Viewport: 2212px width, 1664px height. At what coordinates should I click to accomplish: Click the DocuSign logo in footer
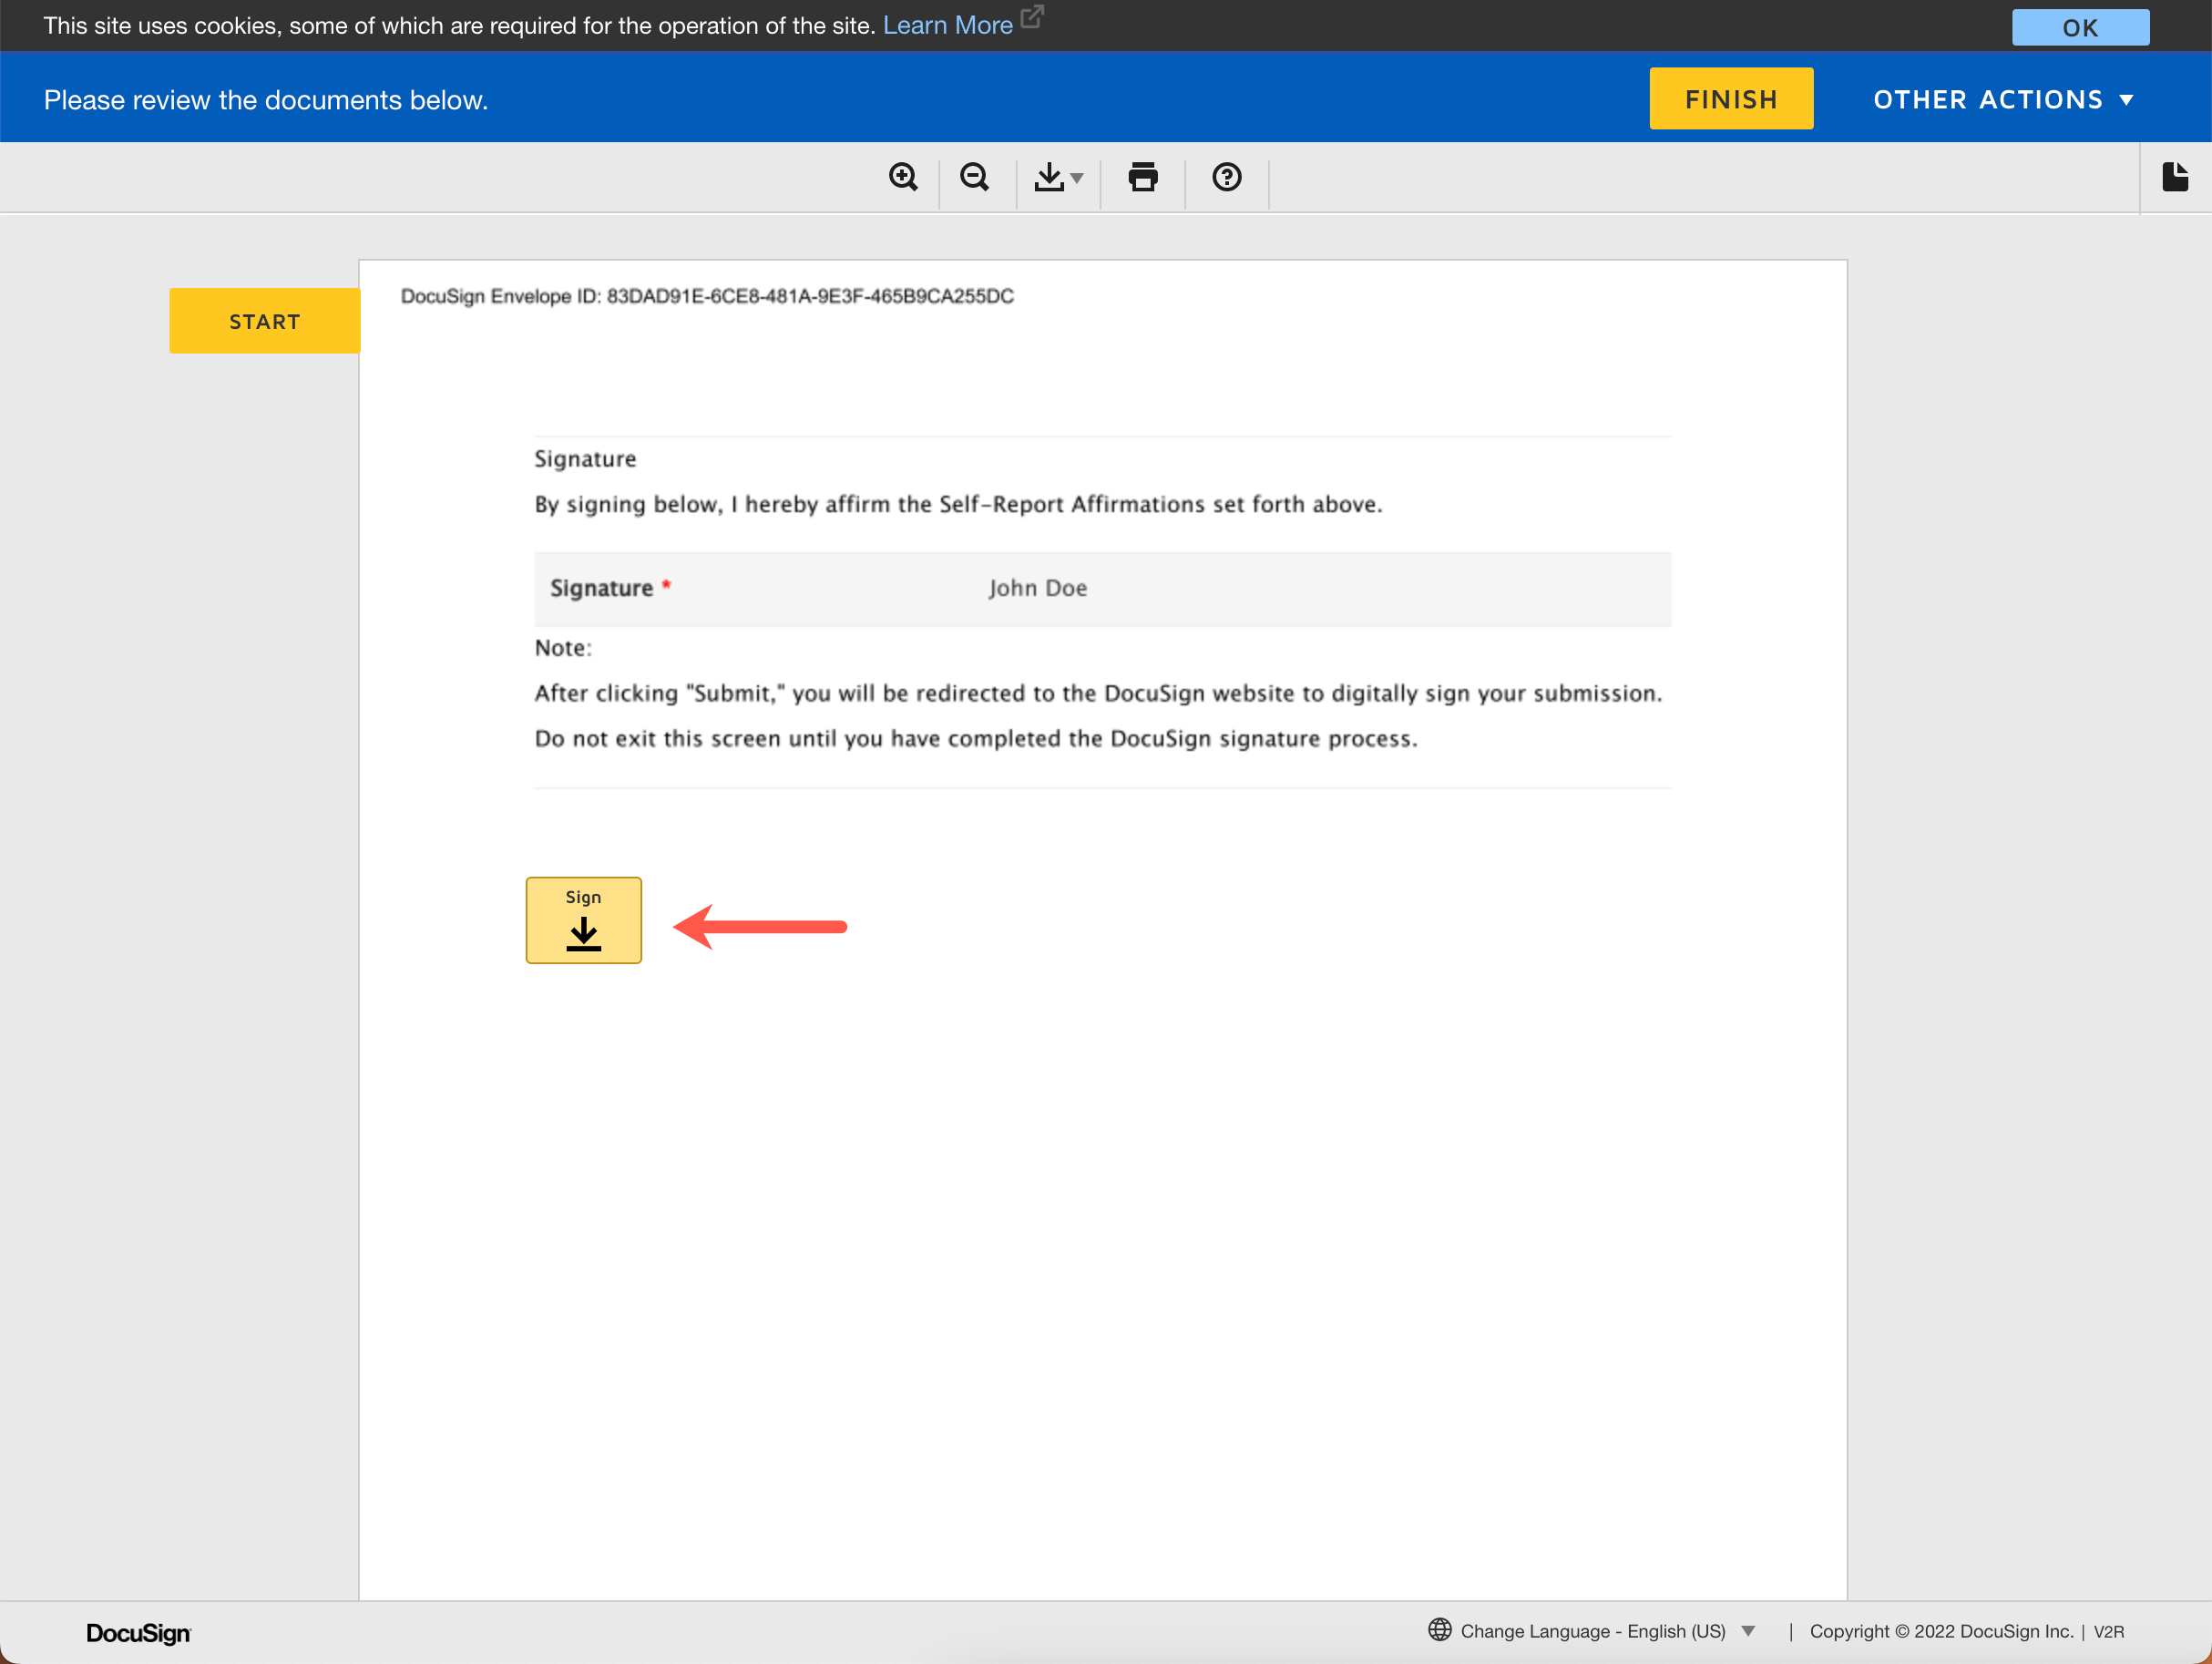pyautogui.click(x=138, y=1632)
